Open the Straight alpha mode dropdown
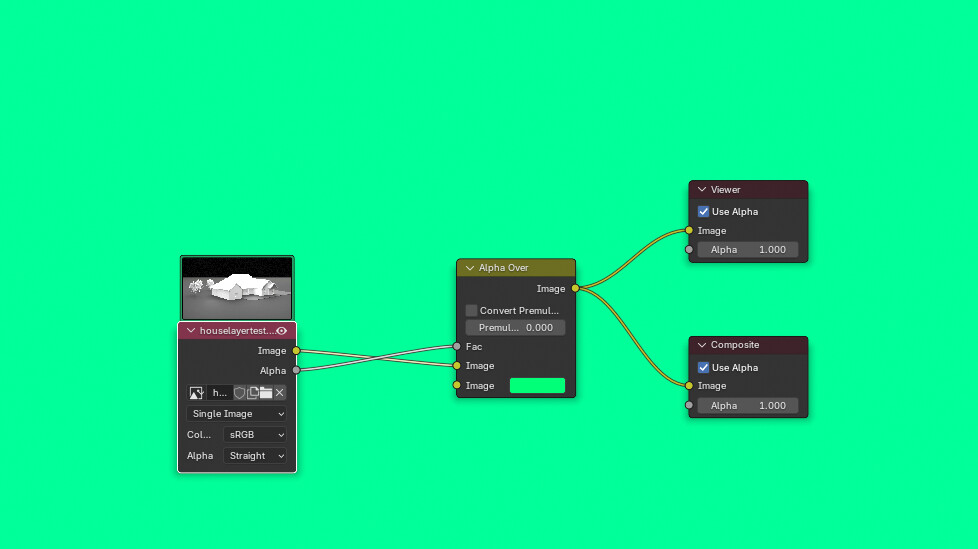978x549 pixels. pos(255,456)
